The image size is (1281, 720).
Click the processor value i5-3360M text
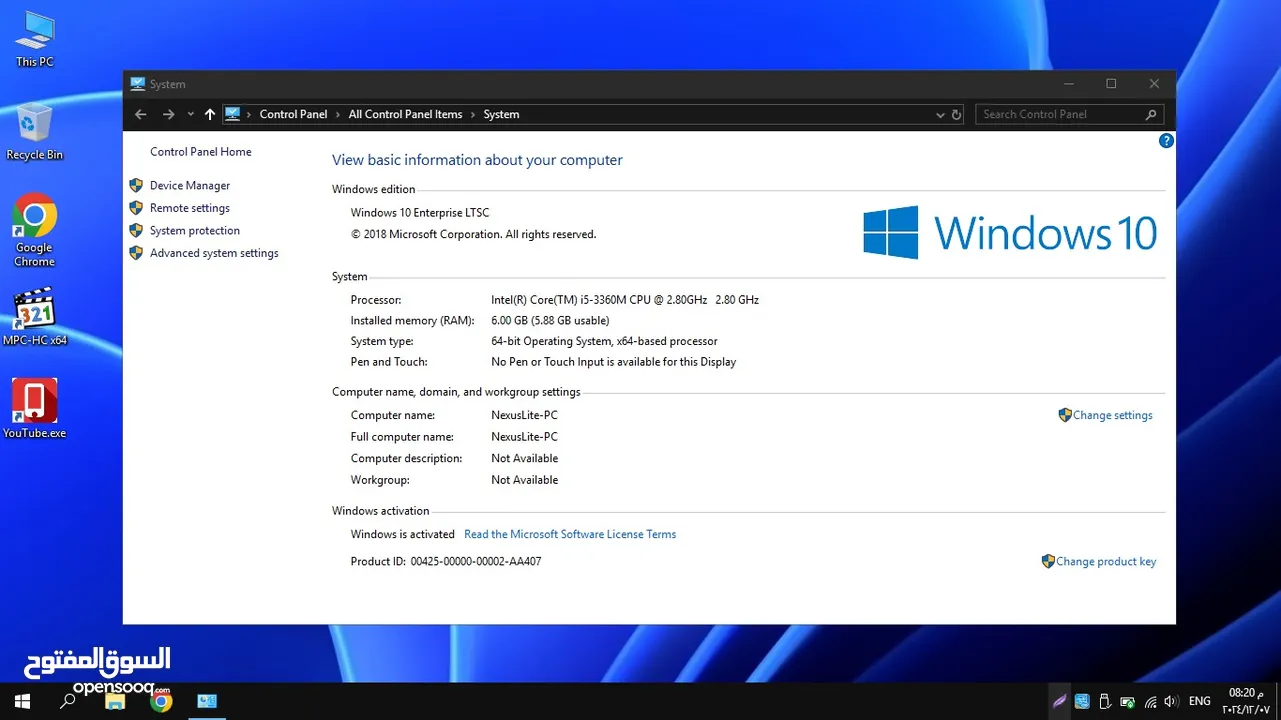[x=625, y=299]
